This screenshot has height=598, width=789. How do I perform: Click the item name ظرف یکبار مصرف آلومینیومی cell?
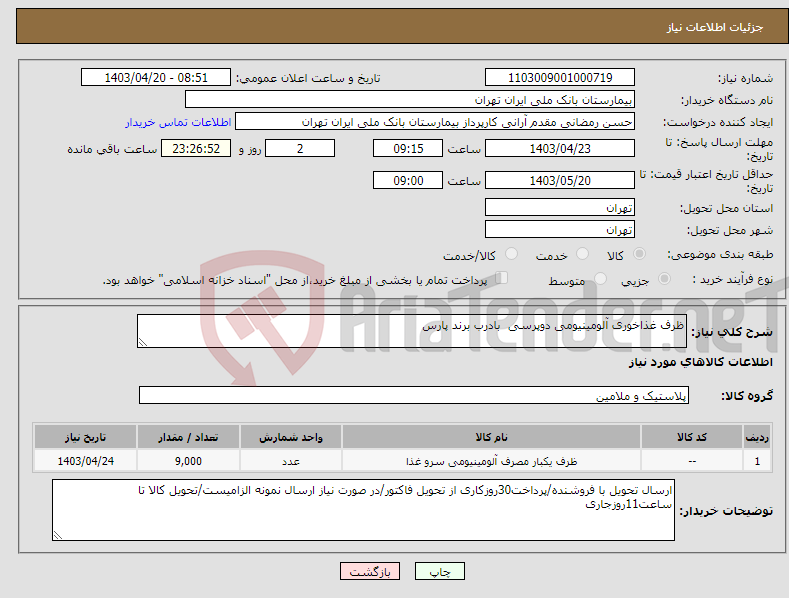[x=491, y=461]
